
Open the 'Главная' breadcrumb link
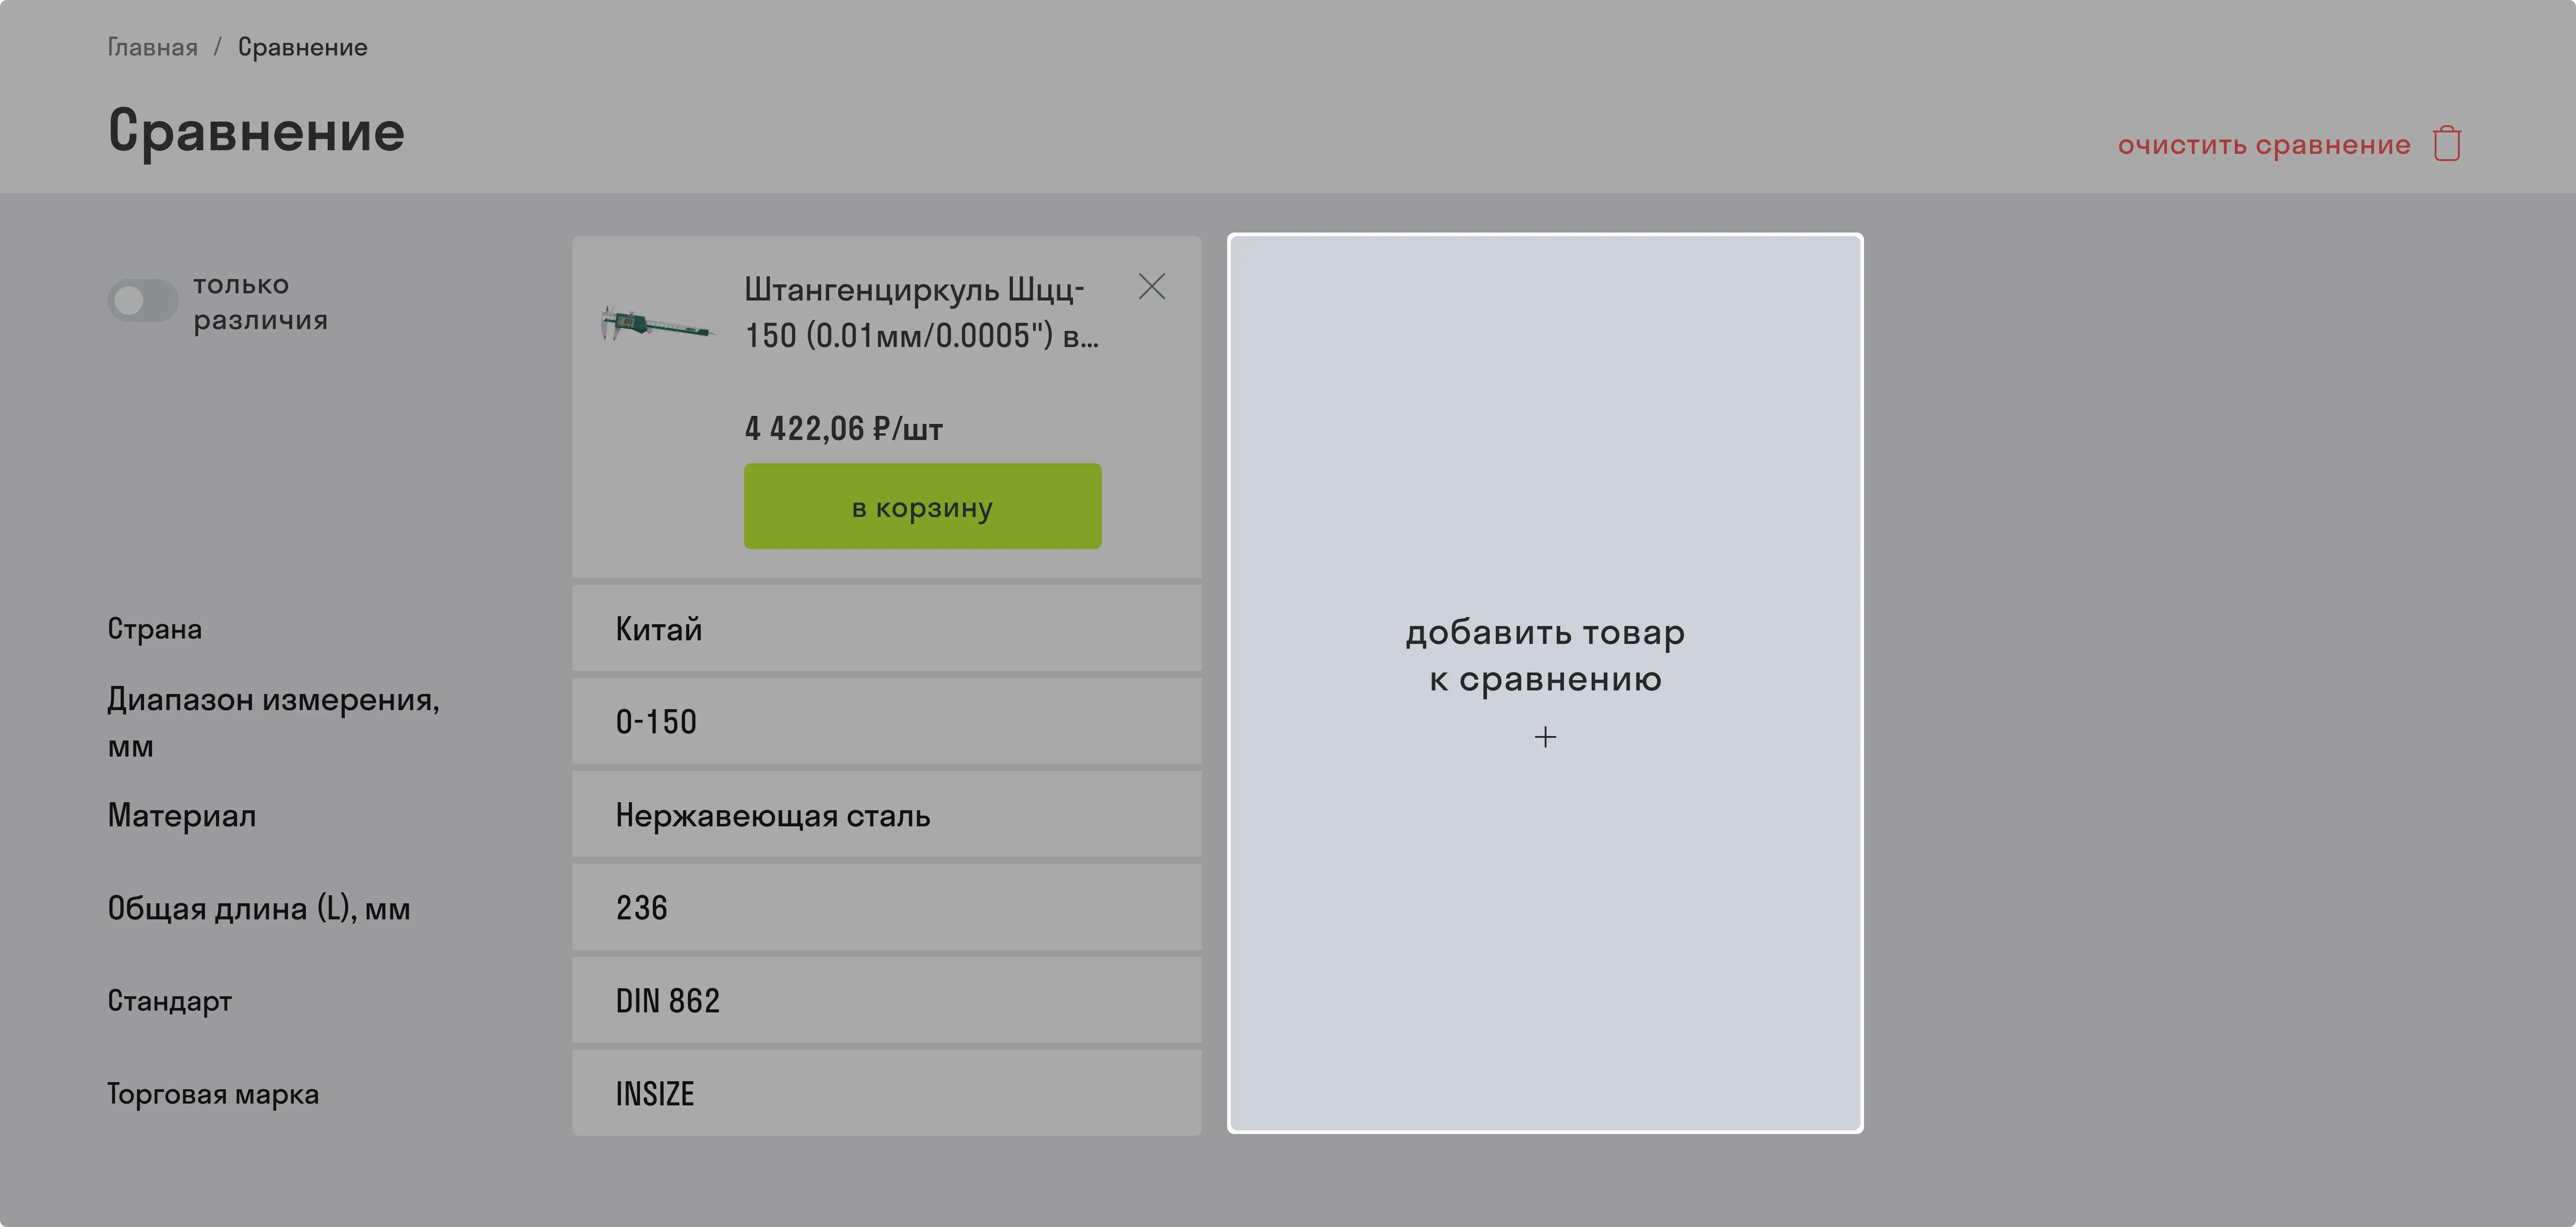click(152, 47)
